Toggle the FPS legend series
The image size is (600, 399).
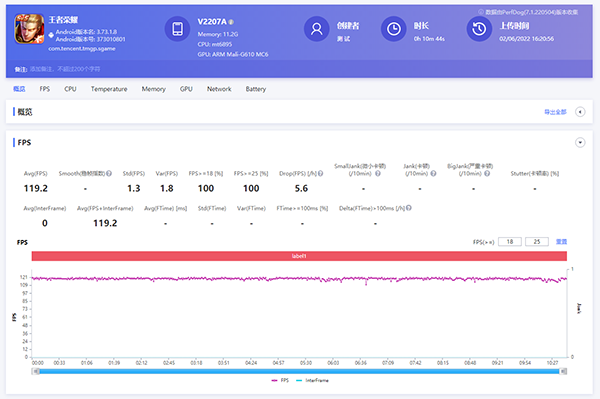pyautogui.click(x=280, y=380)
